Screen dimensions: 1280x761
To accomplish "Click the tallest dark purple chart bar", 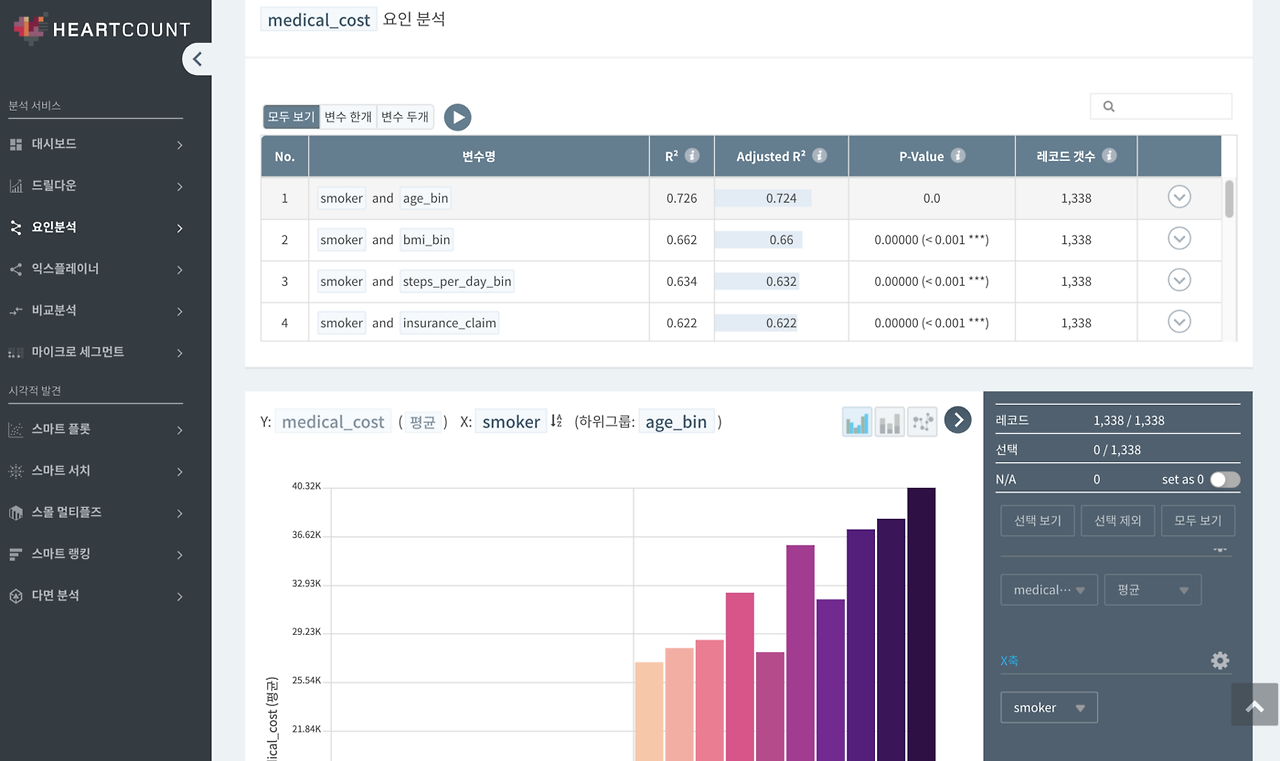I will pos(921,624).
